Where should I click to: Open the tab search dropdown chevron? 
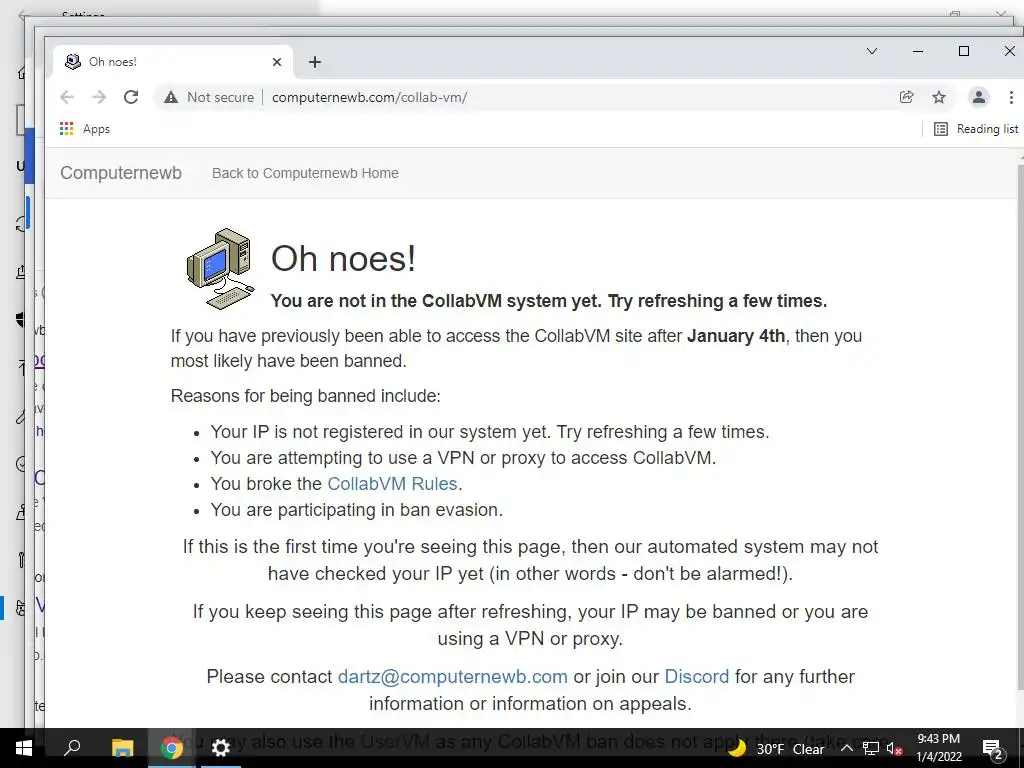[872, 51]
